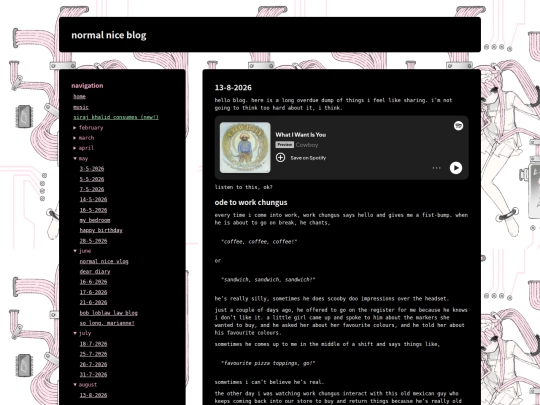The width and height of the screenshot is (540, 405).
Task: Click the Preview badge in Spotify embed
Action: pyautogui.click(x=284, y=145)
